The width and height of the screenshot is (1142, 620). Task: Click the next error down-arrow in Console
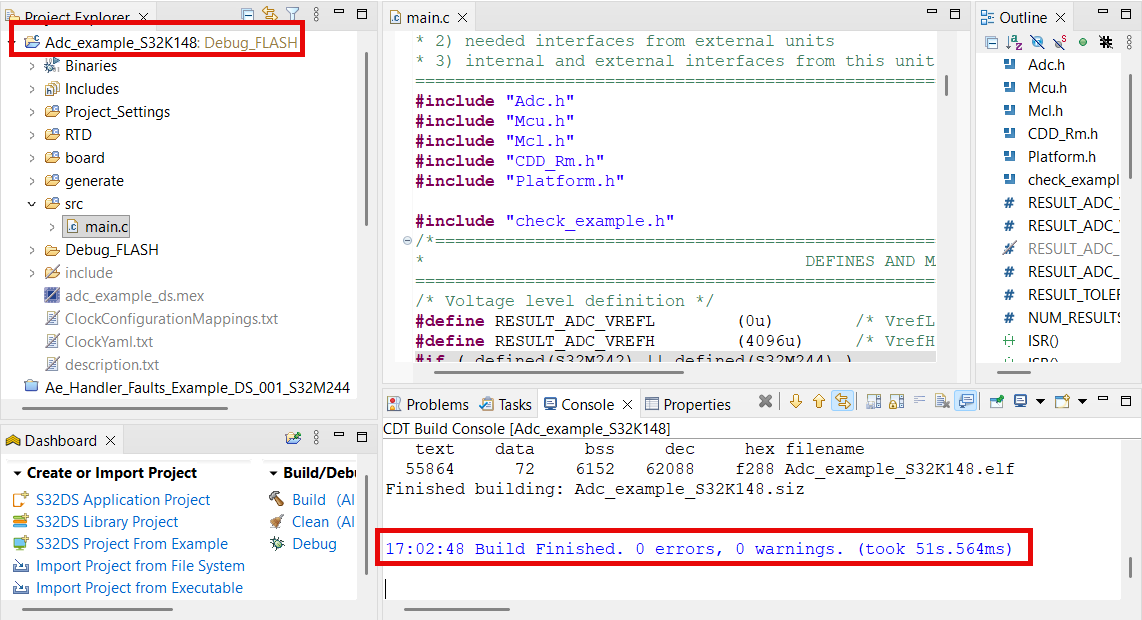795,401
